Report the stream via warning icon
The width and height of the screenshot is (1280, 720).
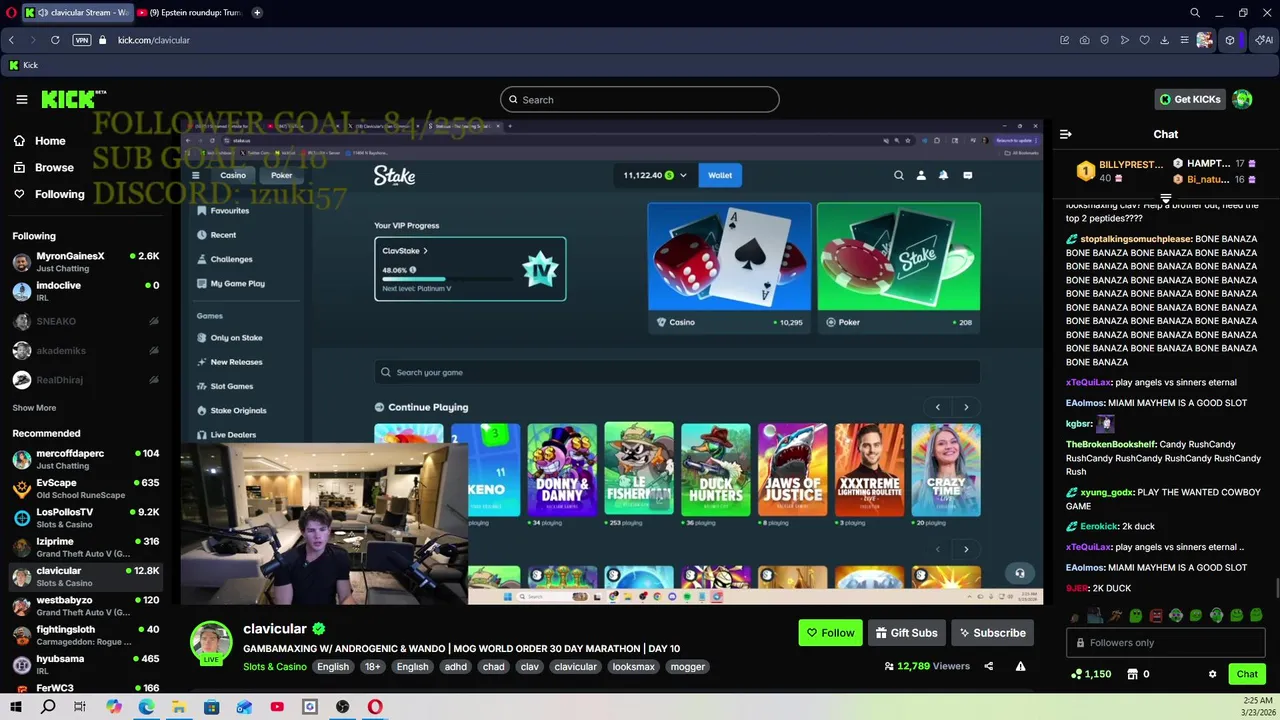click(1020, 666)
